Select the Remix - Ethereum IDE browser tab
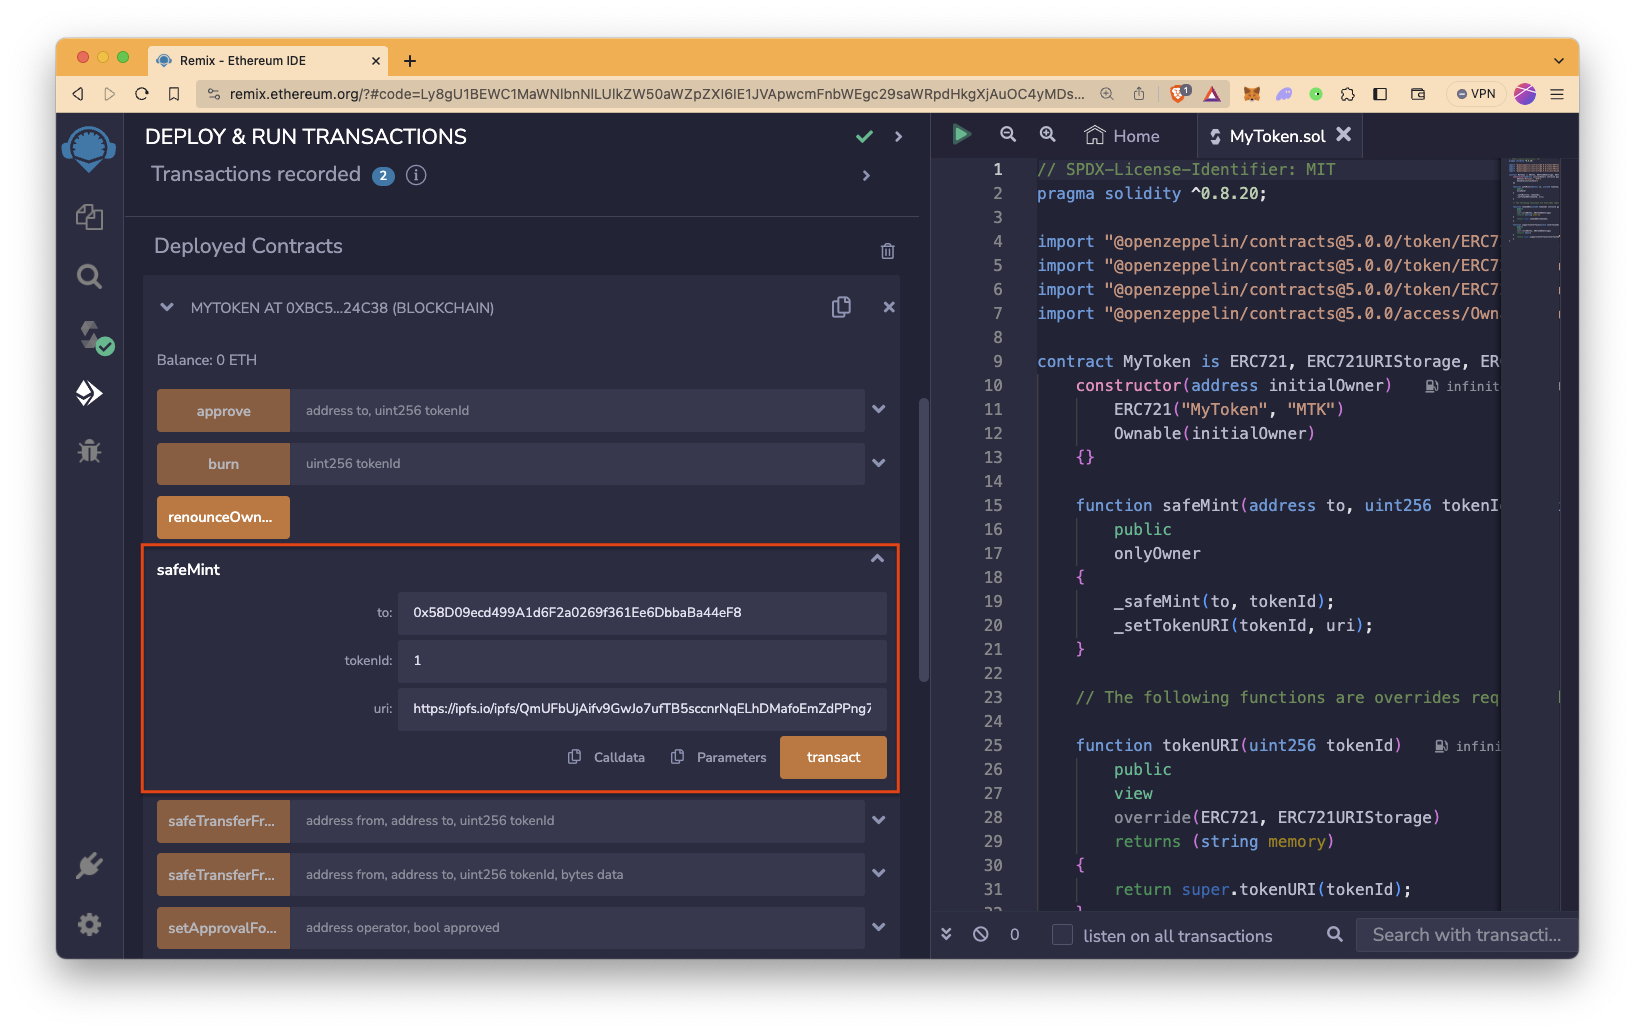Viewport: 1635px width, 1033px height. [x=268, y=61]
